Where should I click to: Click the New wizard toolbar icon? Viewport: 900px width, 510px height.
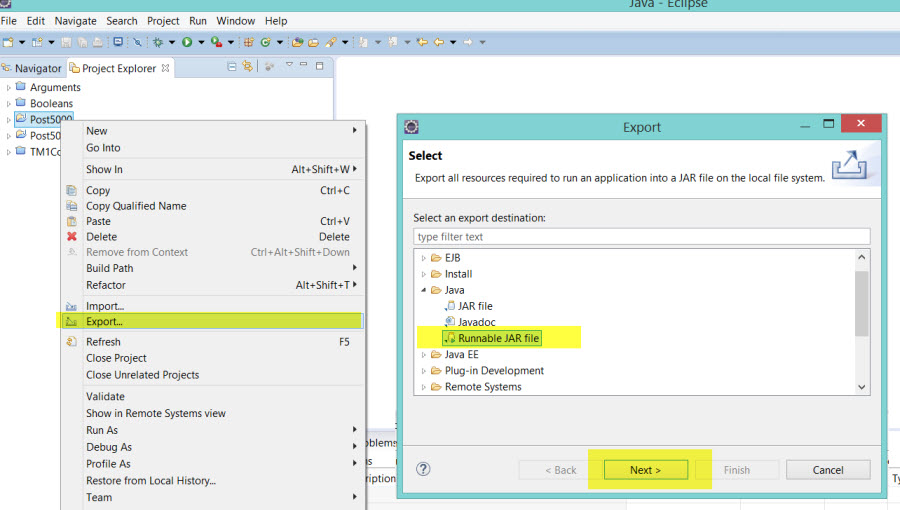(8, 42)
